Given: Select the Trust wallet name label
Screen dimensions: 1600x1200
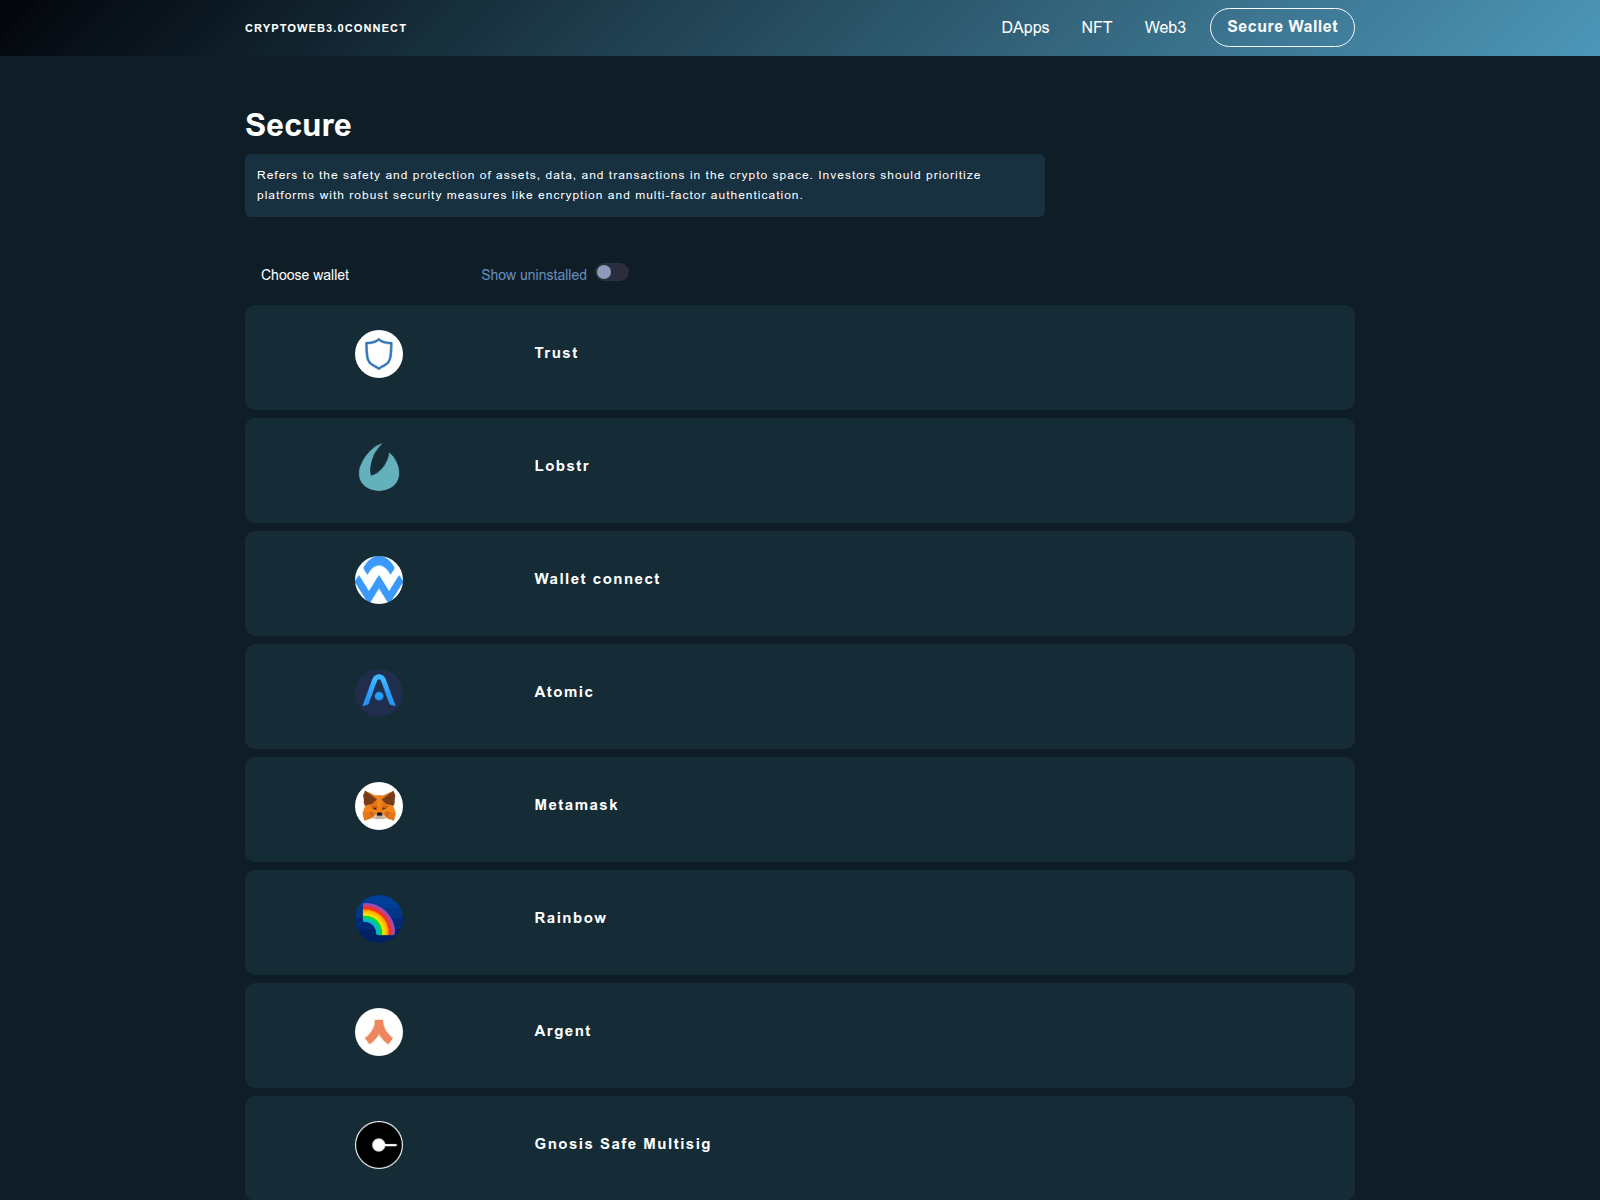Looking at the screenshot, I should pyautogui.click(x=556, y=353).
